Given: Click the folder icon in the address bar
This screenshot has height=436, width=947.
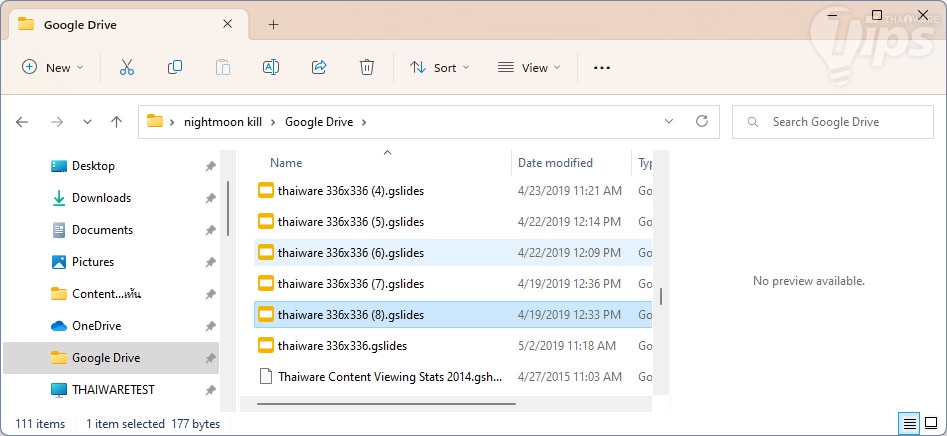Looking at the screenshot, I should [155, 121].
